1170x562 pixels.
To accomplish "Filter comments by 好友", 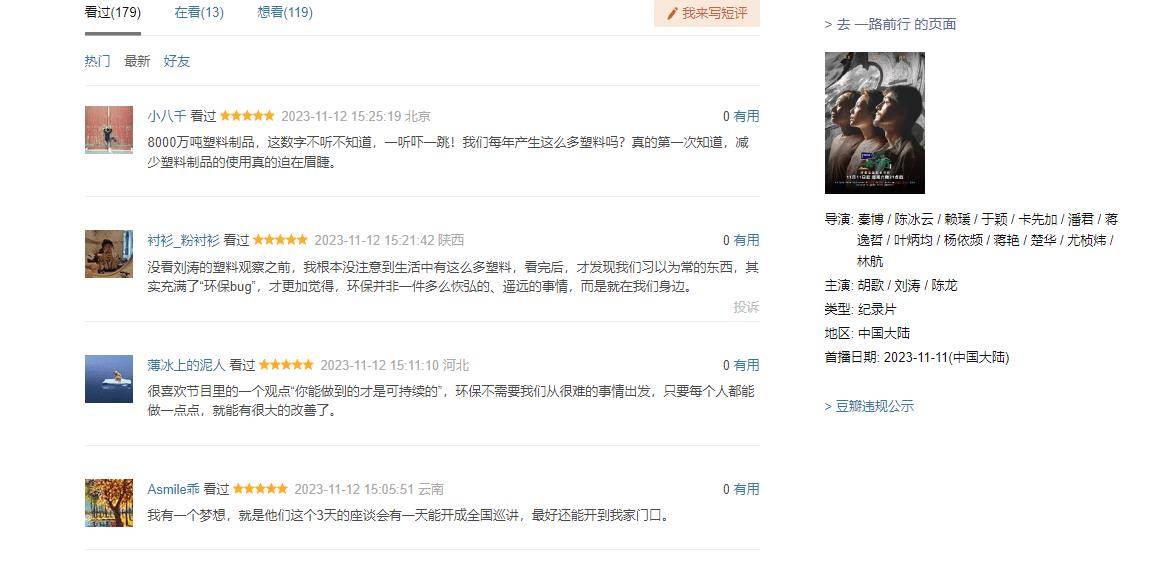I will pos(177,61).
